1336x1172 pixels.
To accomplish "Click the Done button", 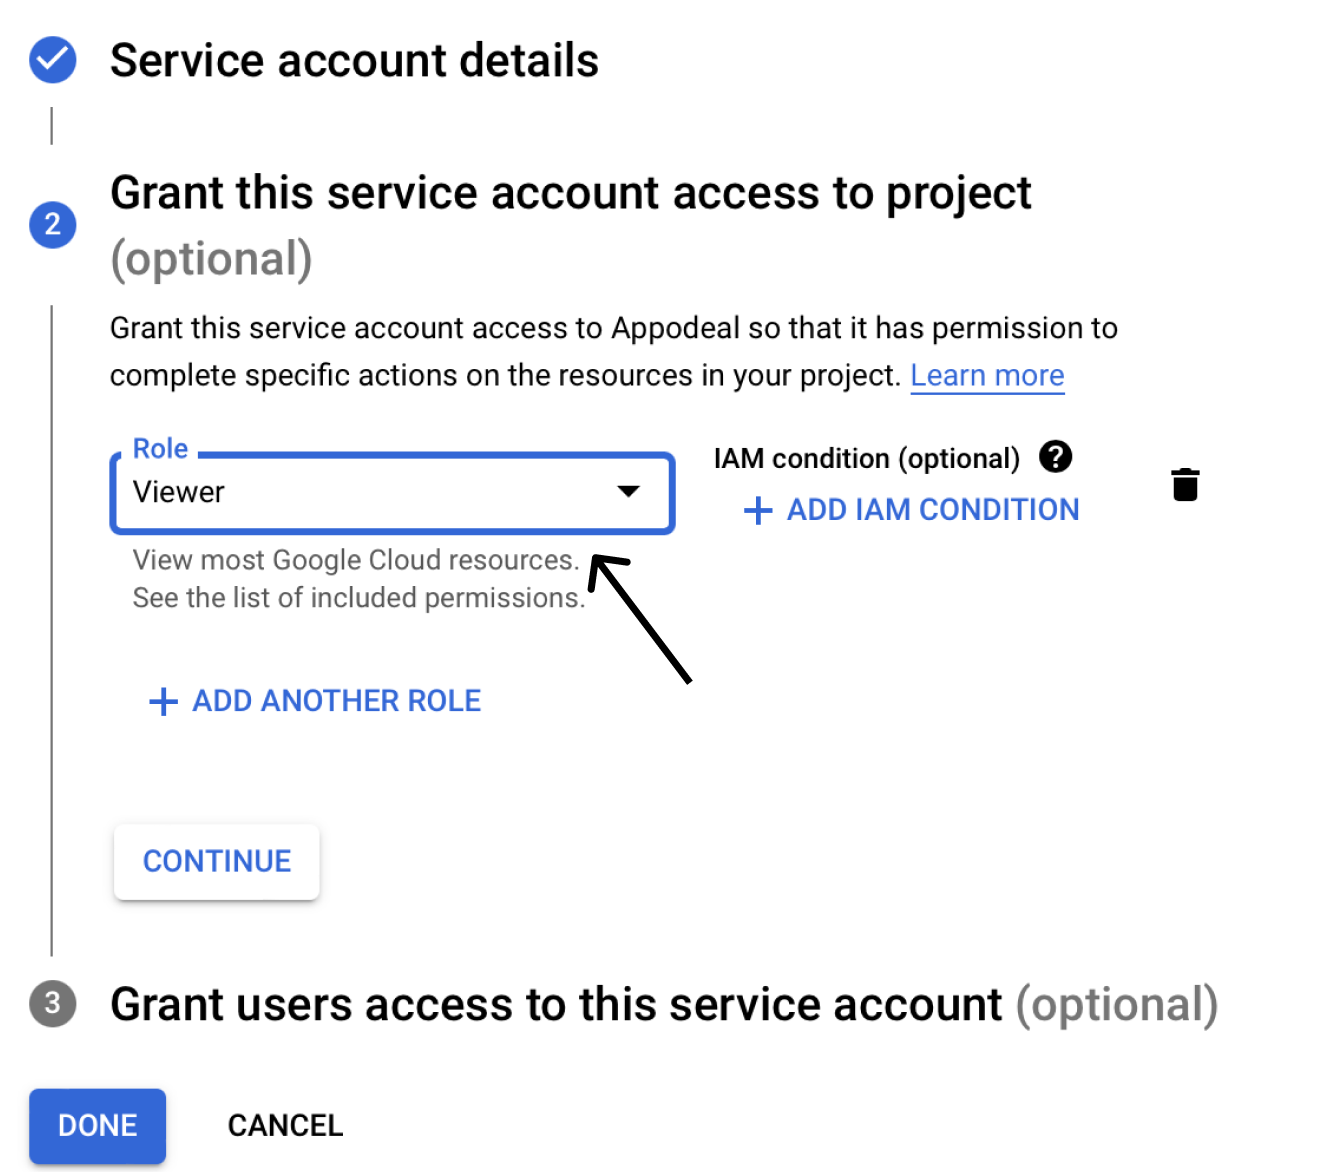I will pyautogui.click(x=97, y=1125).
